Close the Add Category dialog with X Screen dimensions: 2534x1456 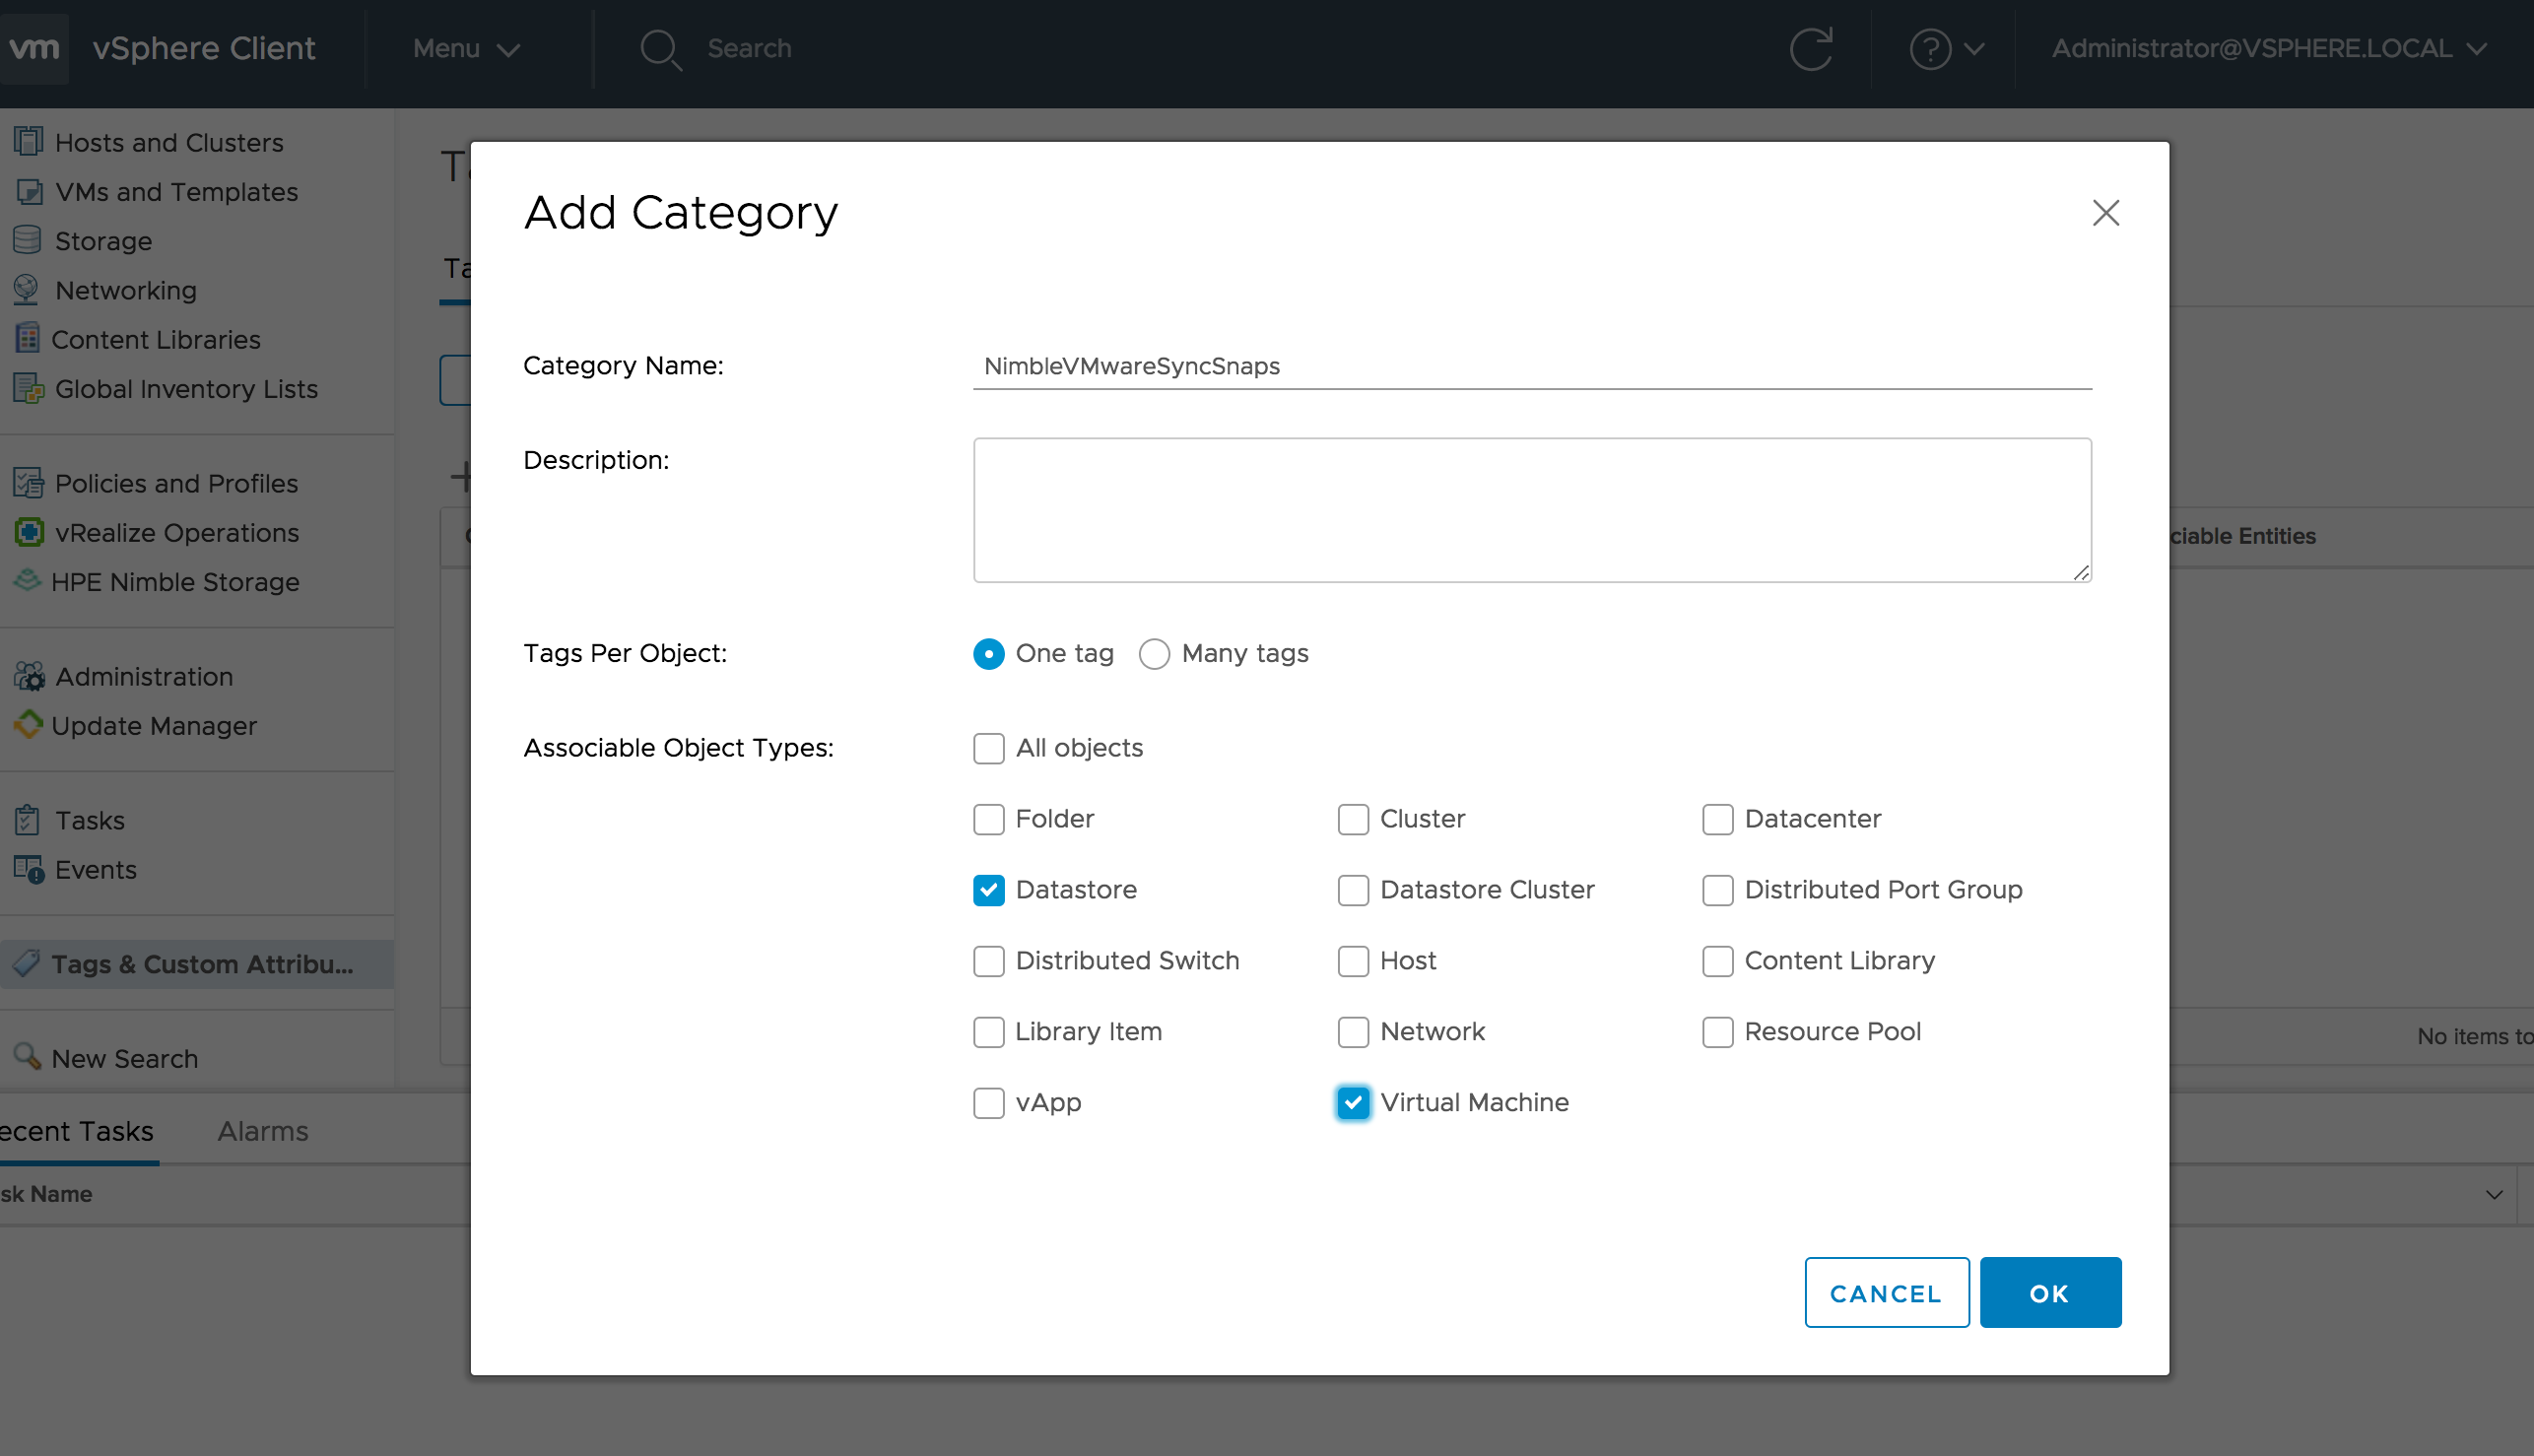pos(2106,212)
